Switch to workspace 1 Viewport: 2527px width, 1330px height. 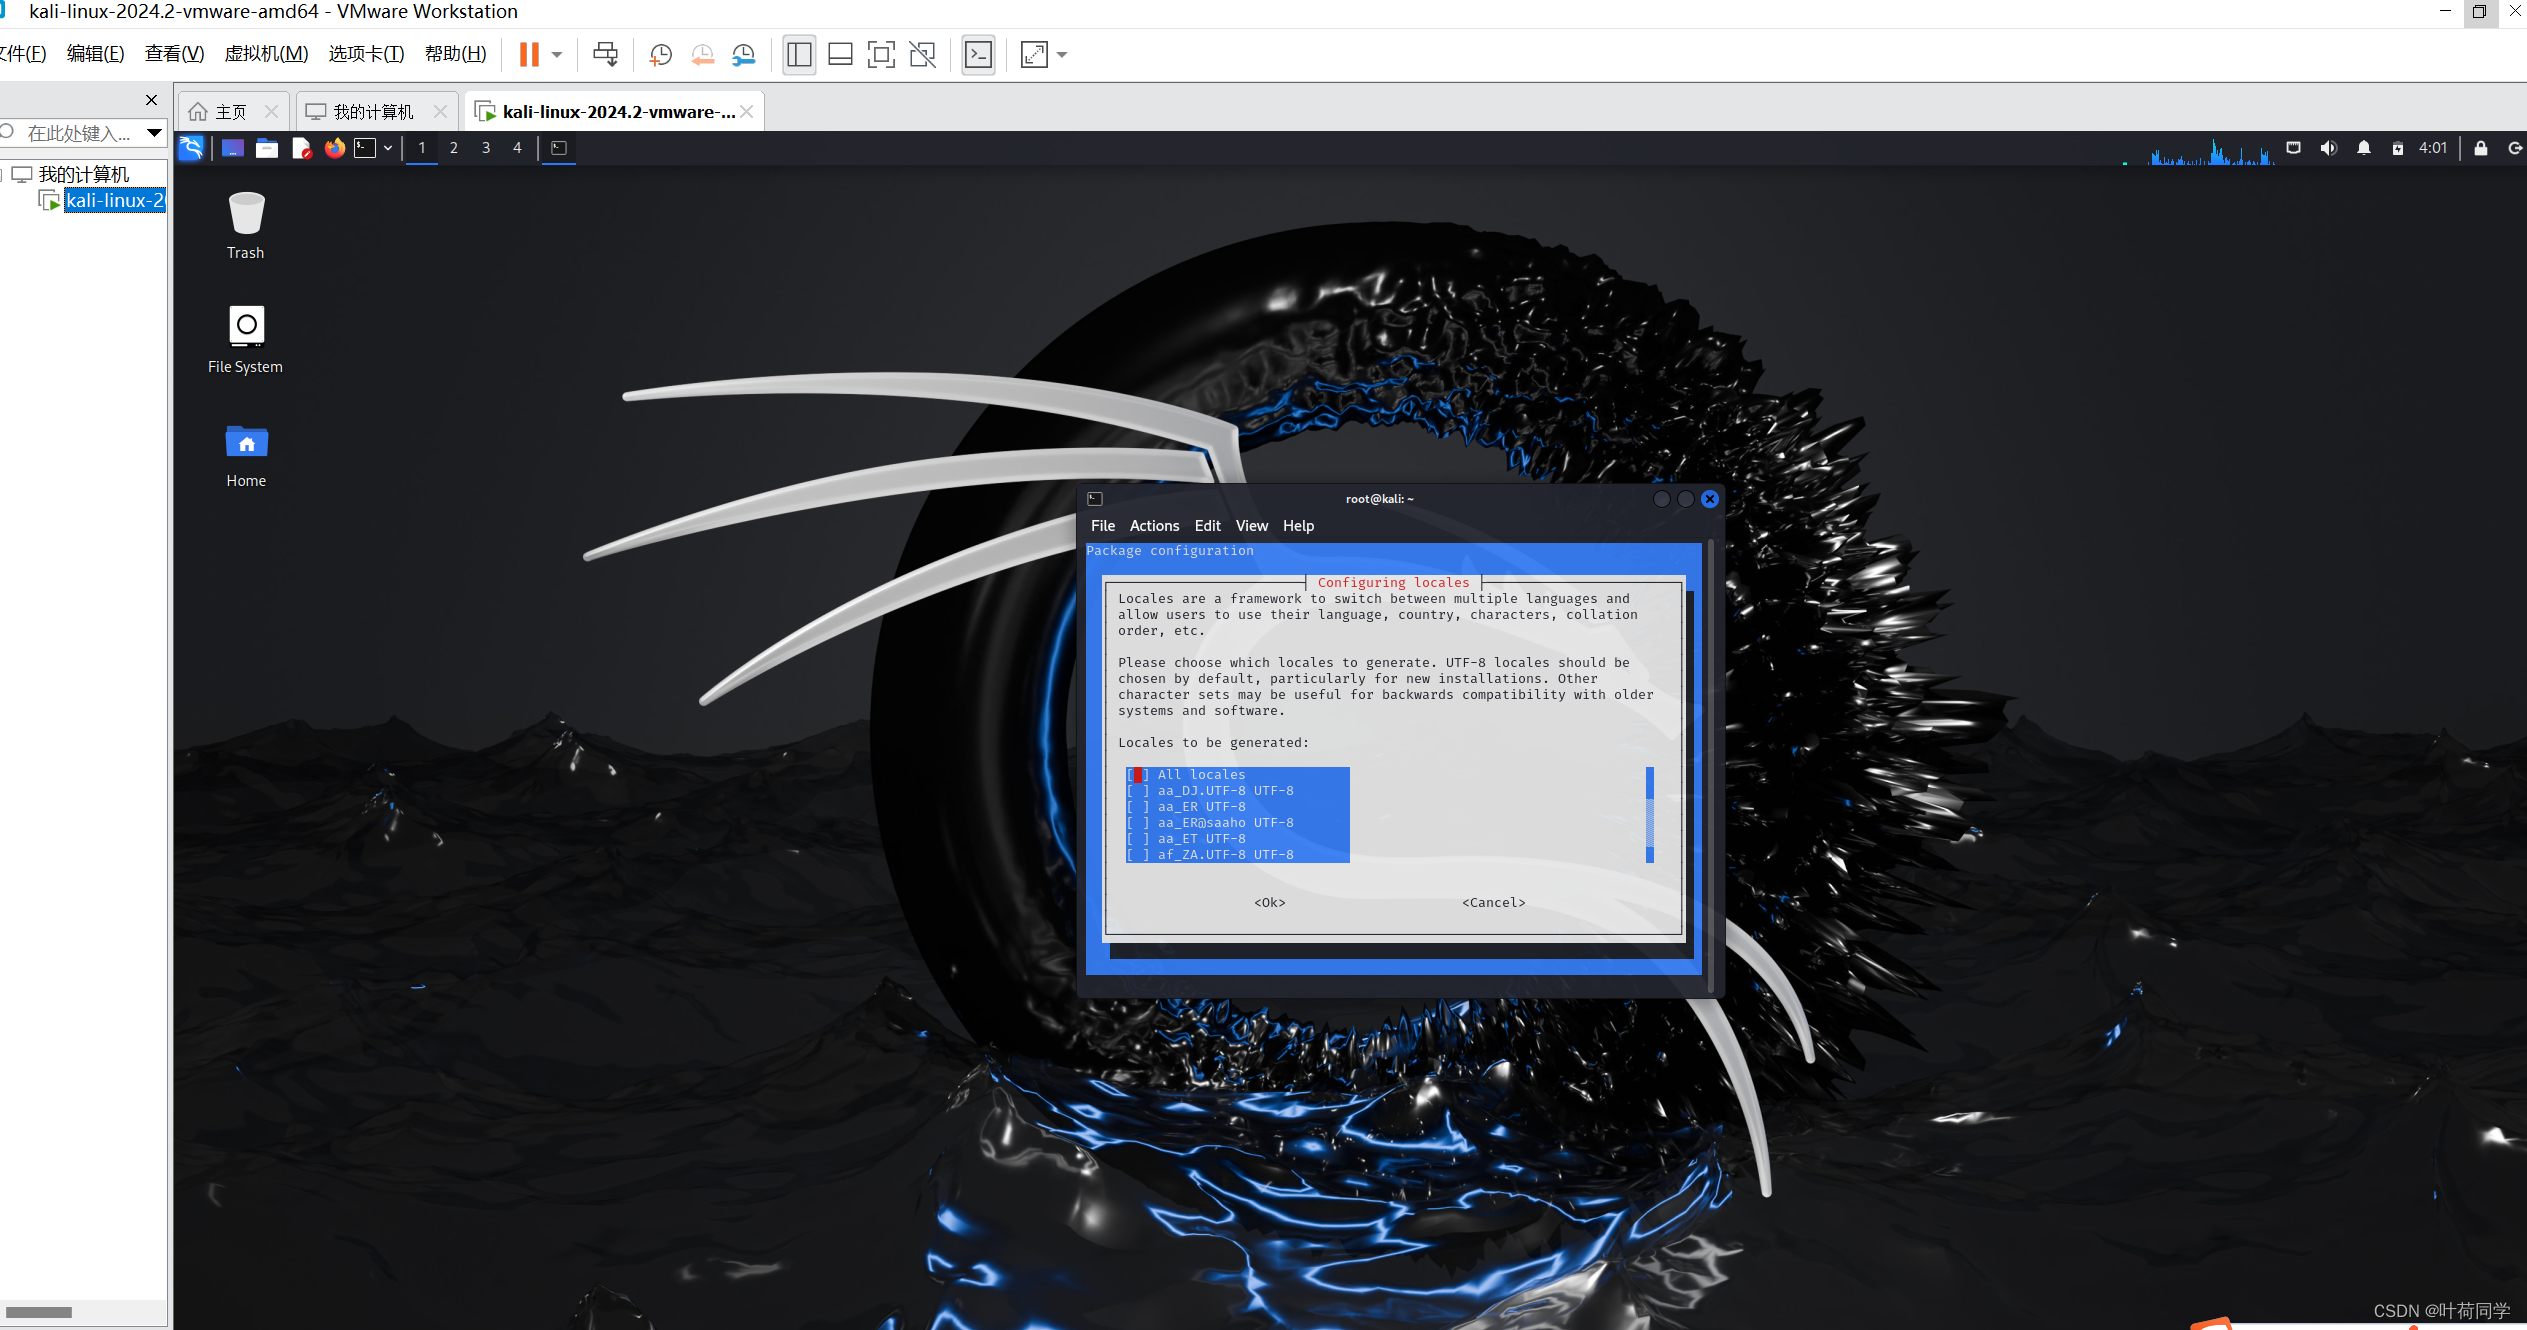pyautogui.click(x=422, y=148)
